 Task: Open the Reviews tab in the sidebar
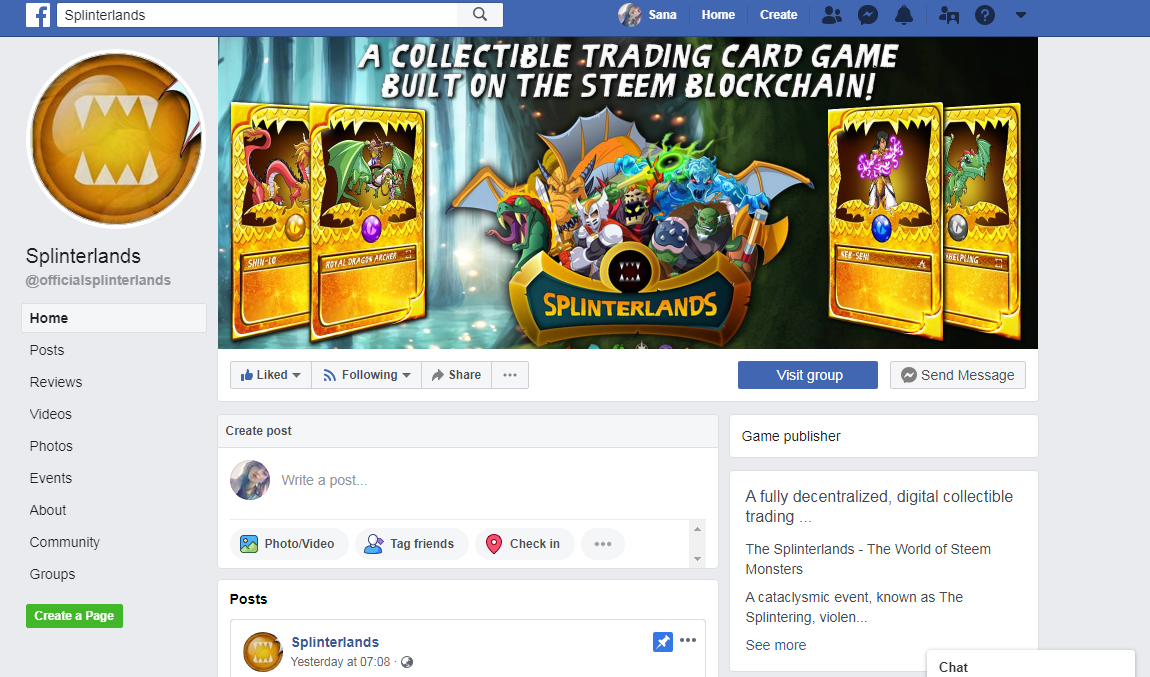click(x=56, y=382)
